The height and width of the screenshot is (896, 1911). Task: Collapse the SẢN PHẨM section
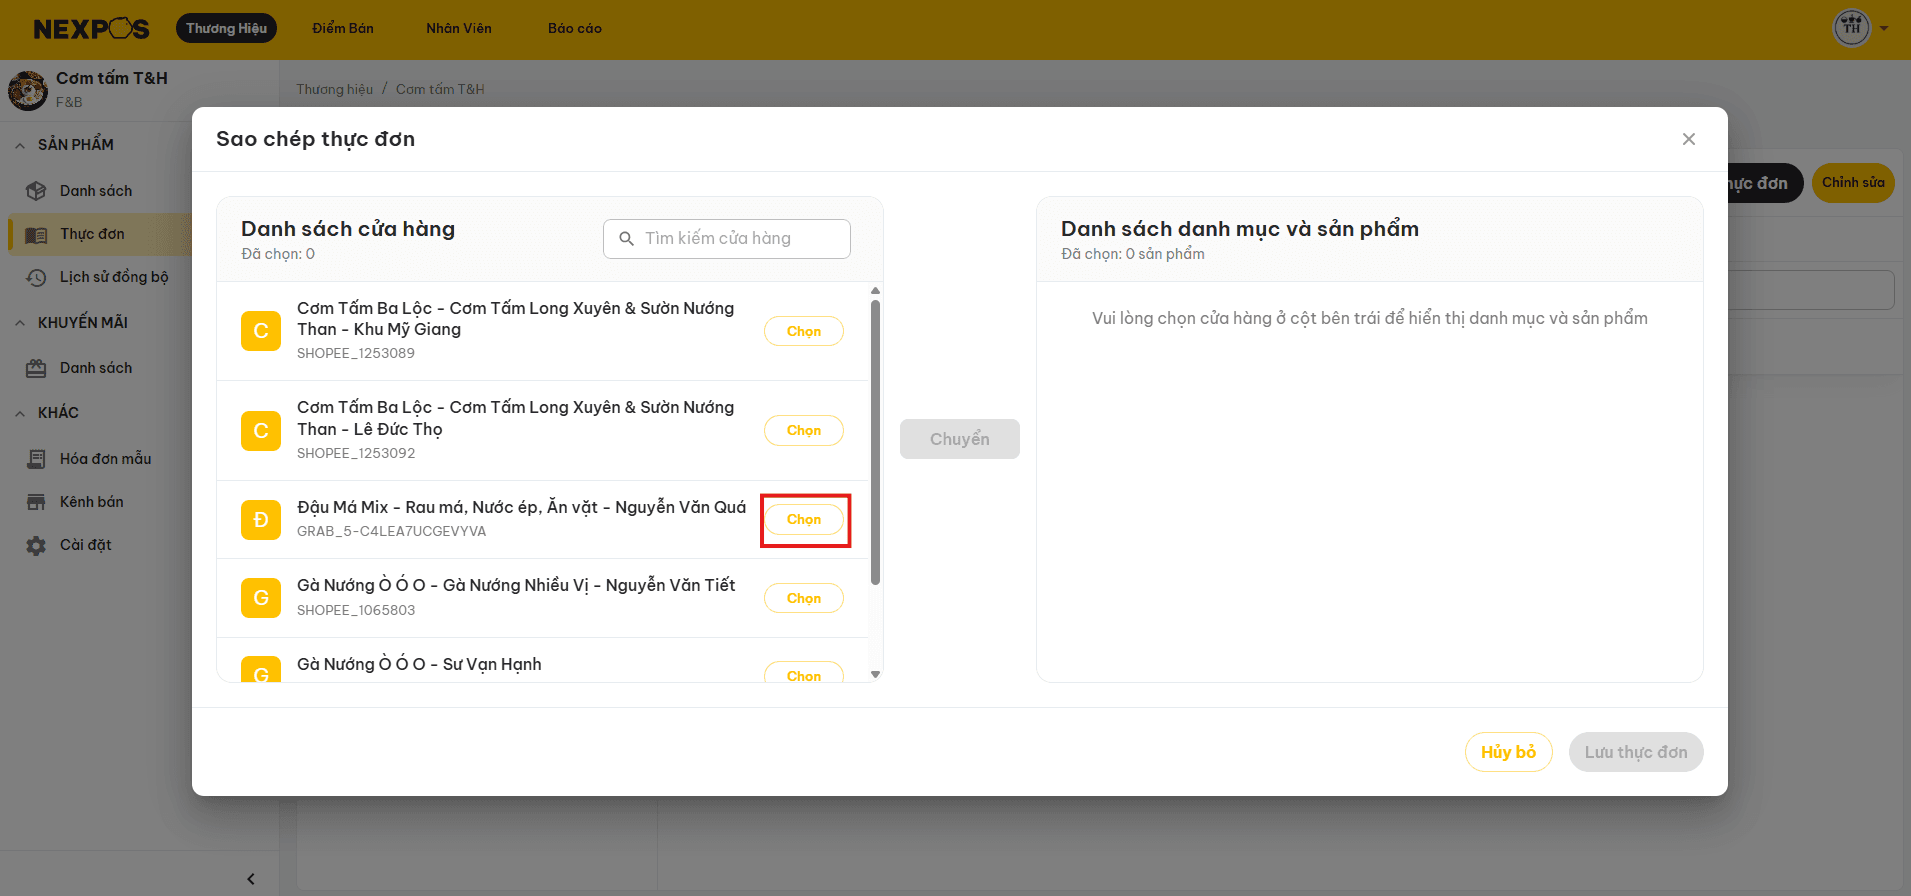coord(20,145)
